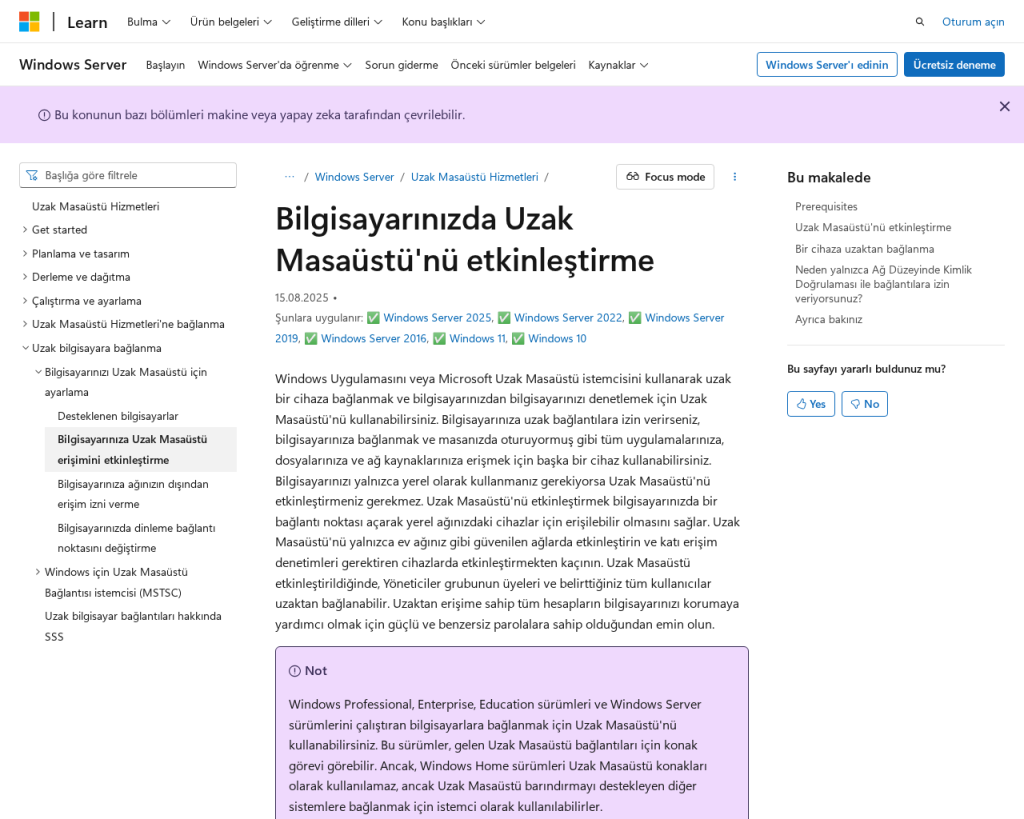Expand Get started tree node
The height and width of the screenshot is (819, 1024).
pyautogui.click(x=25, y=230)
